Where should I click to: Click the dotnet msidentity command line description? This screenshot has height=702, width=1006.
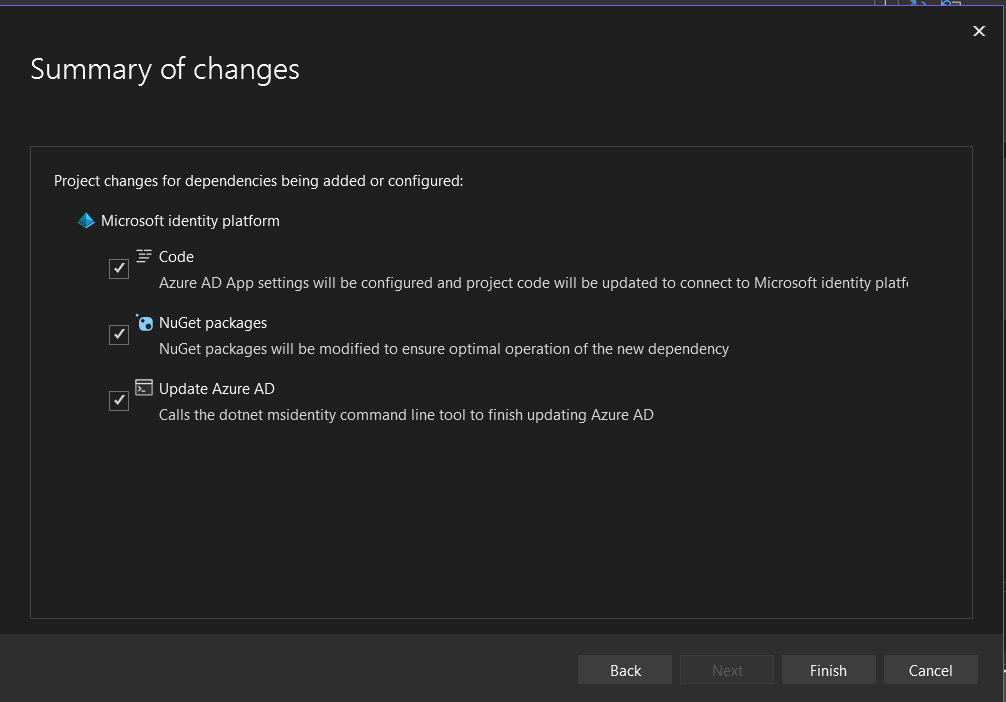point(406,415)
